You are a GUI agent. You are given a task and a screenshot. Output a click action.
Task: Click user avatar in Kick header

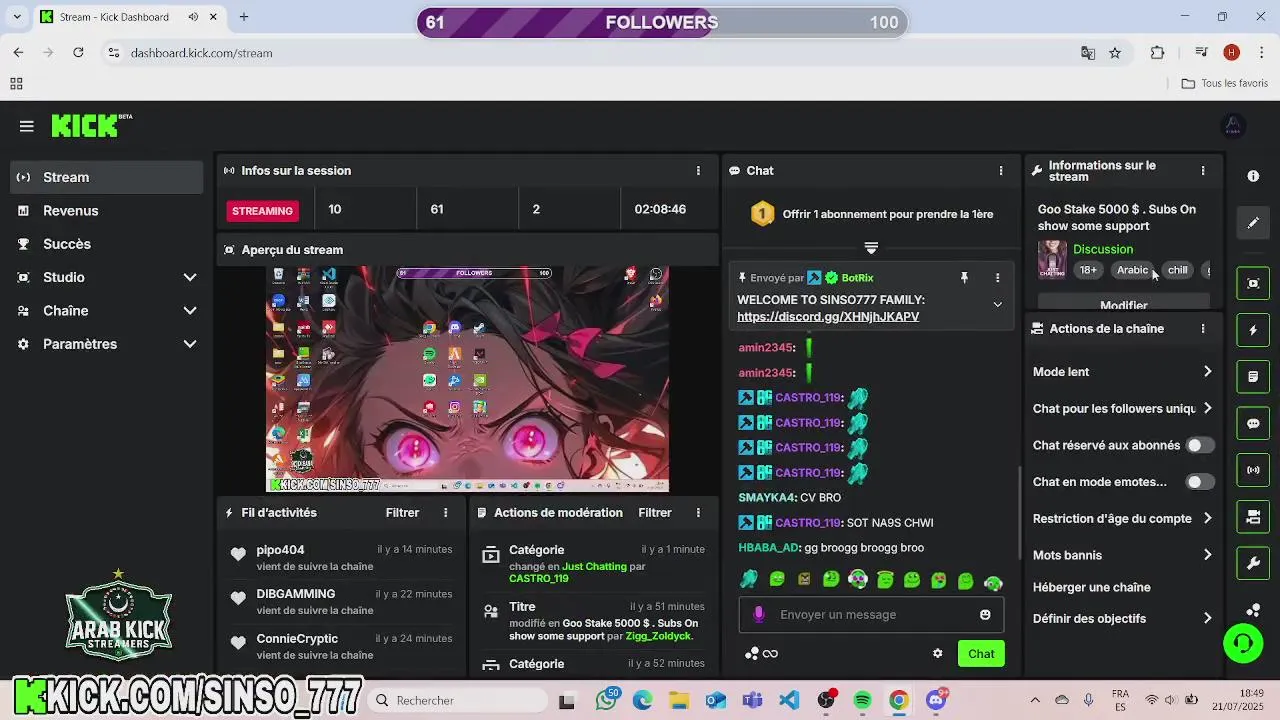tap(1233, 126)
